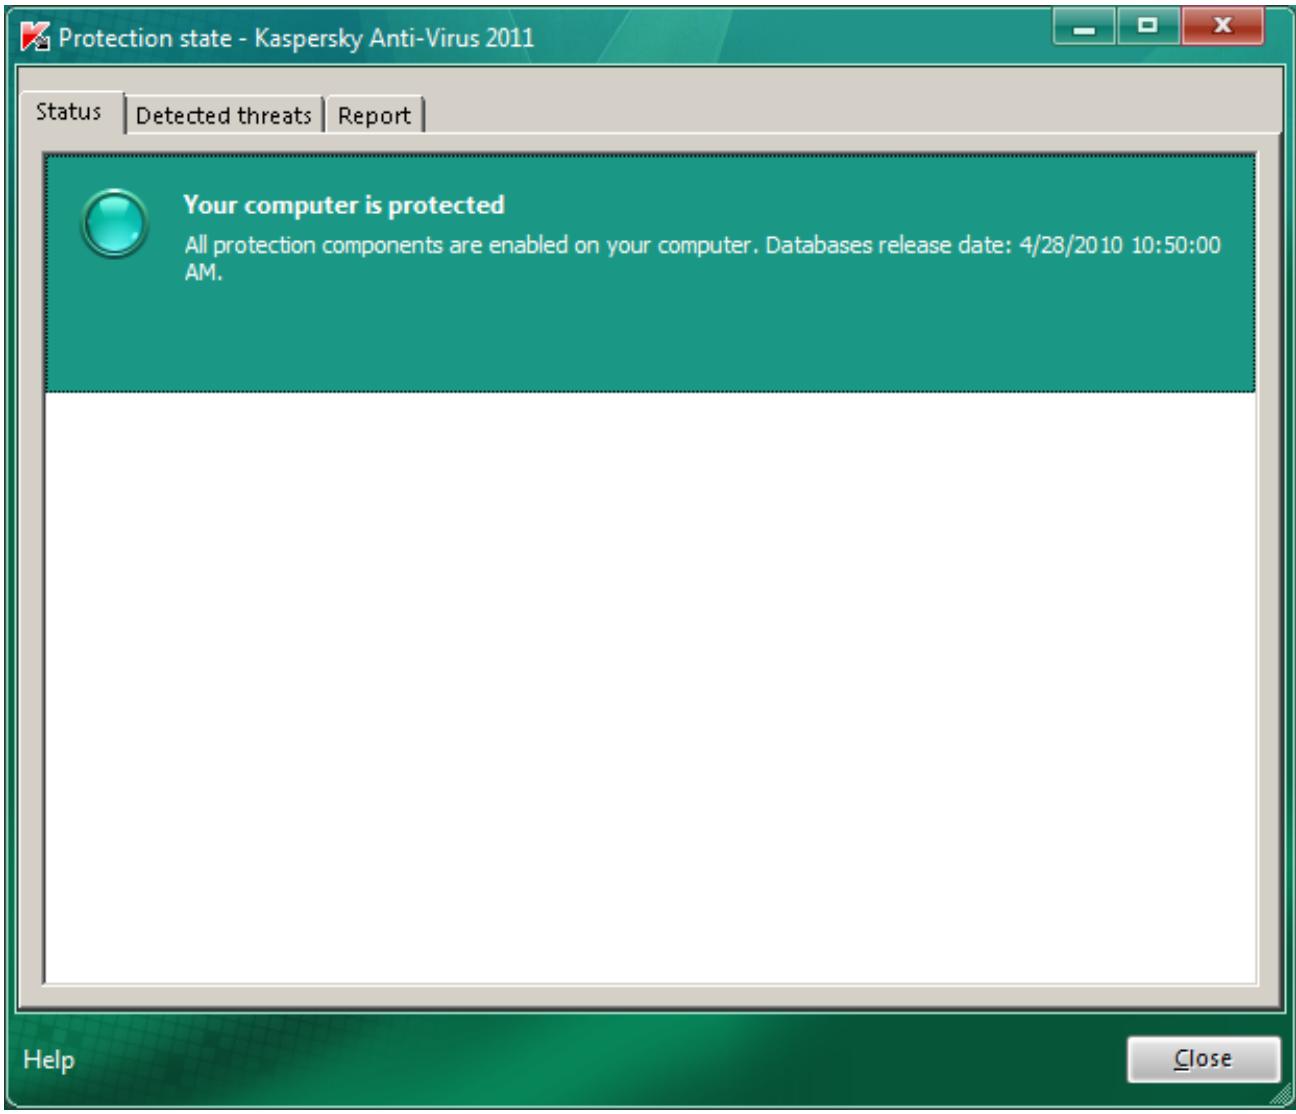The image size is (1296, 1114).
Task: Click the Close button
Action: (x=1203, y=1058)
